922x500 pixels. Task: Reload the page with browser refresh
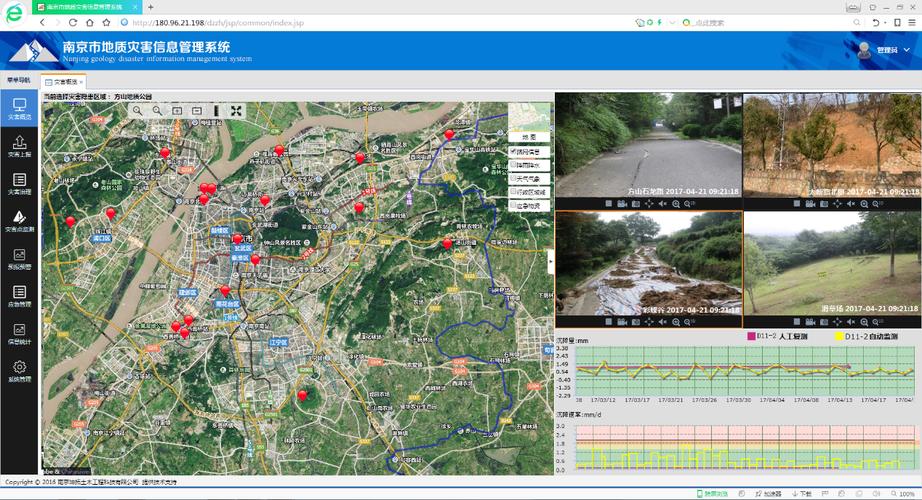[73, 22]
